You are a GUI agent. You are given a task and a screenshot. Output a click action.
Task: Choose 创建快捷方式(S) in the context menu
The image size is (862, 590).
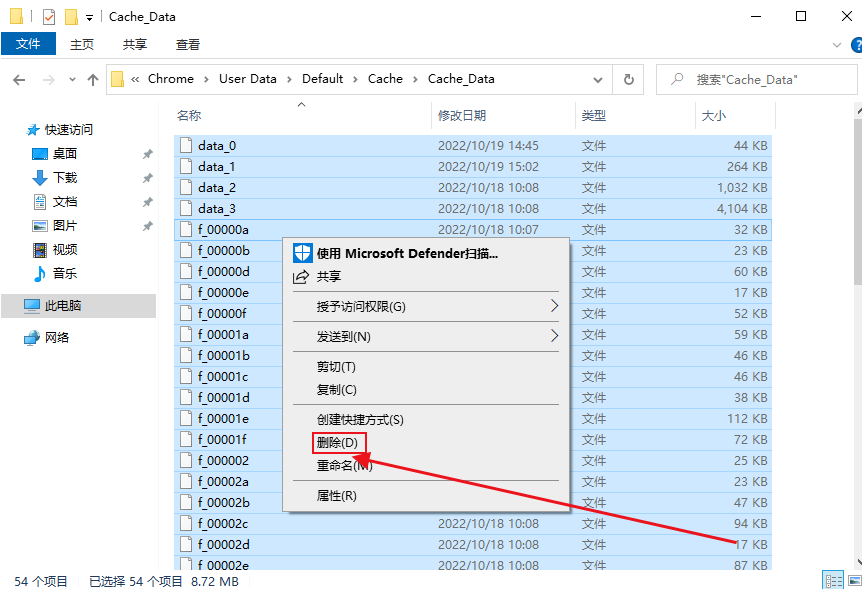426,420
